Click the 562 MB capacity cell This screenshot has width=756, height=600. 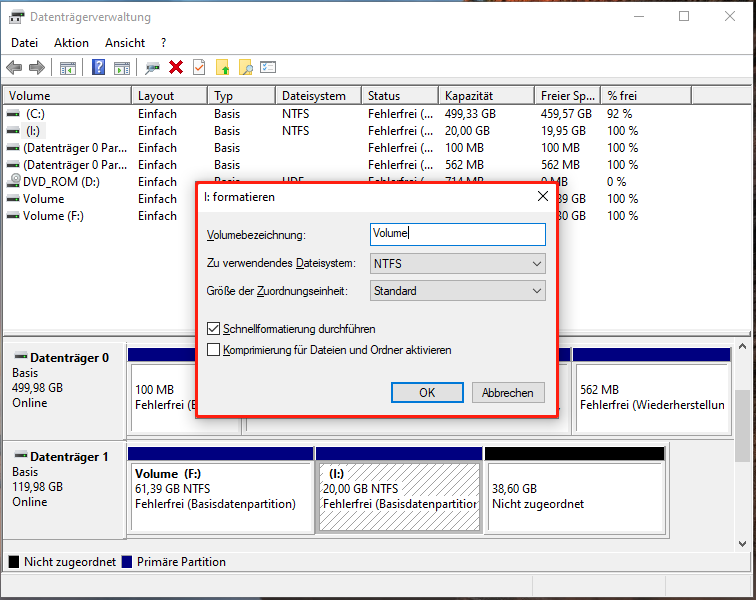point(464,164)
